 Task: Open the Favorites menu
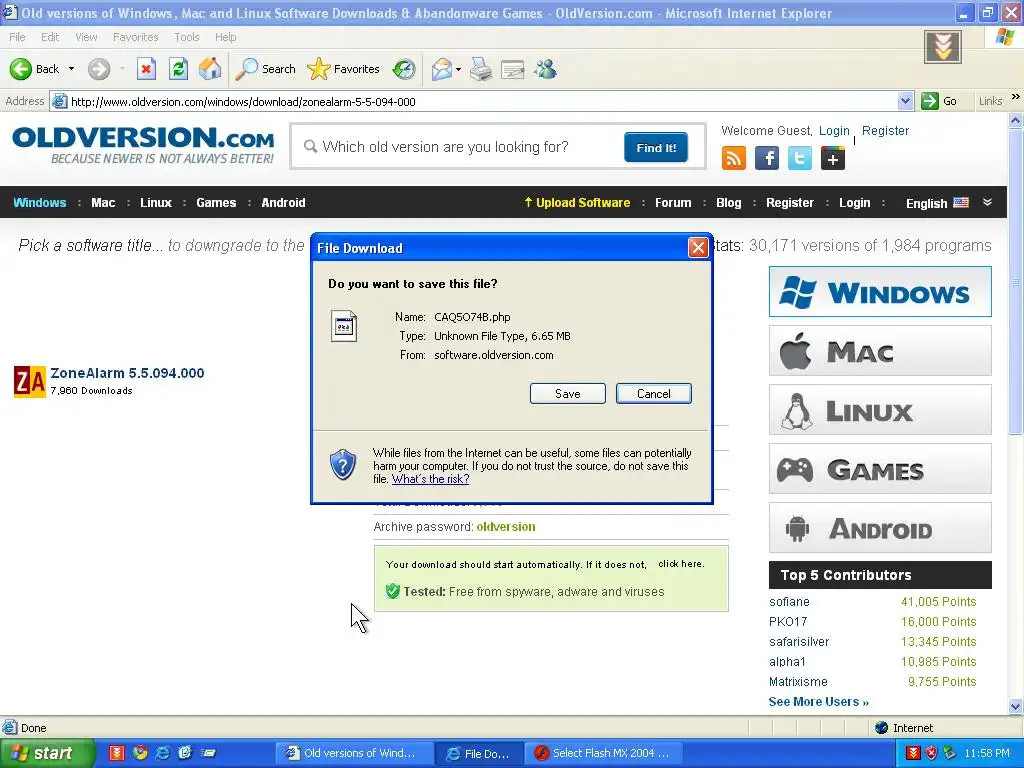pyautogui.click(x=136, y=37)
